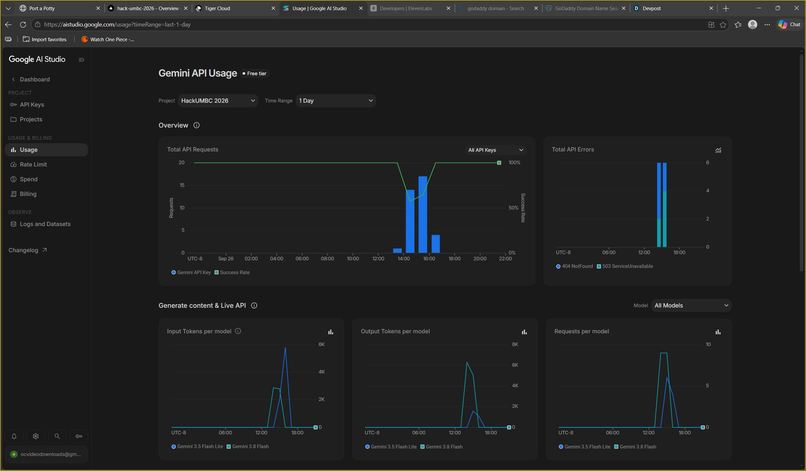Viewport: 806px width, 471px height.
Task: Toggle 503 ServiceUnavailable legend in errors chart
Action: point(625,266)
